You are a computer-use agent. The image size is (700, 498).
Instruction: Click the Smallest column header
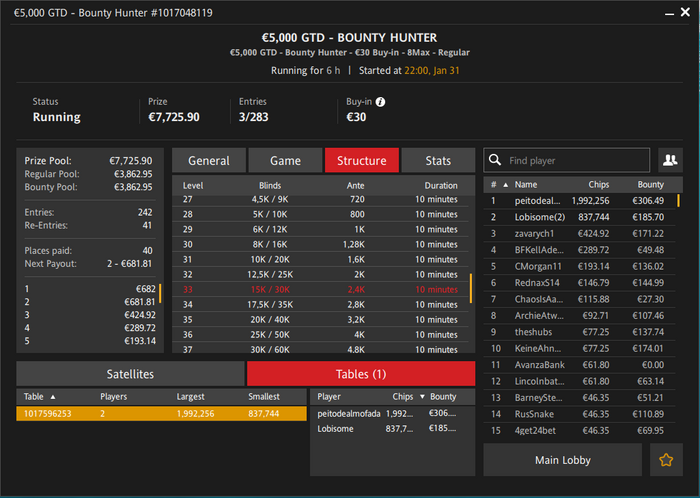point(264,396)
